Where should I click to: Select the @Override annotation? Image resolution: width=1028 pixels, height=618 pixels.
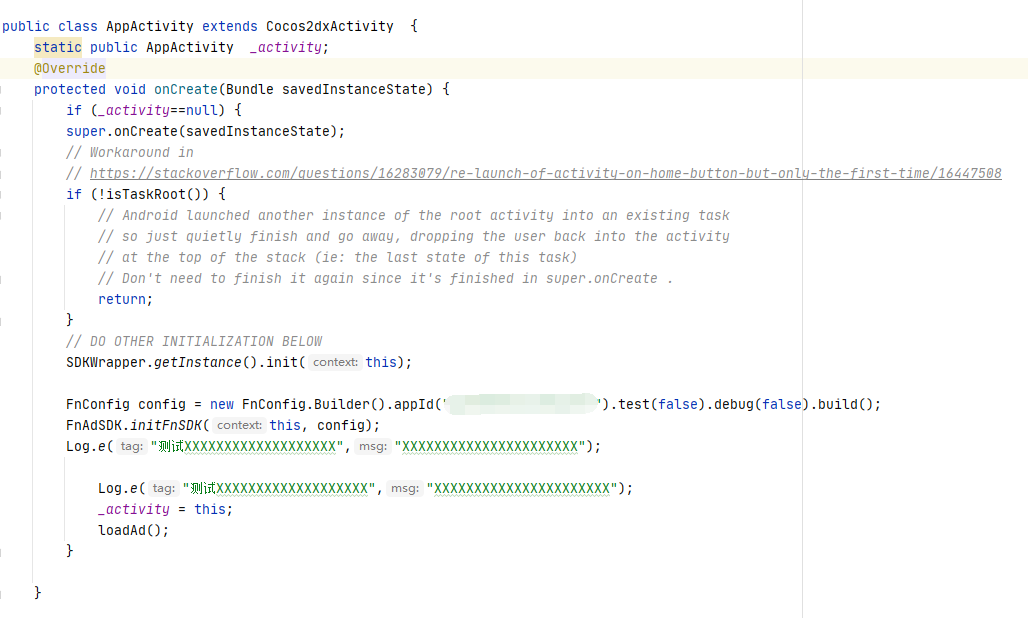click(69, 68)
